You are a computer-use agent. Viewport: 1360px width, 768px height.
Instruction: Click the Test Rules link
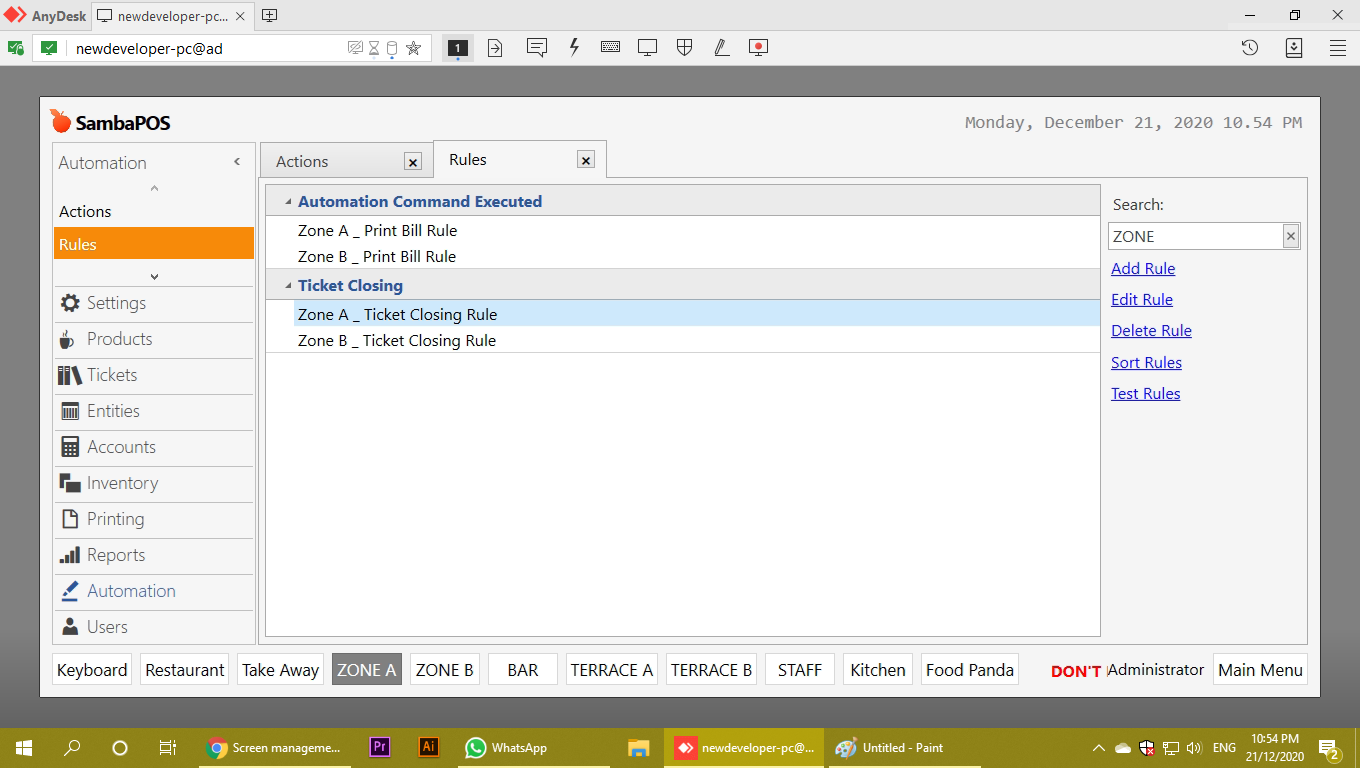1145,393
